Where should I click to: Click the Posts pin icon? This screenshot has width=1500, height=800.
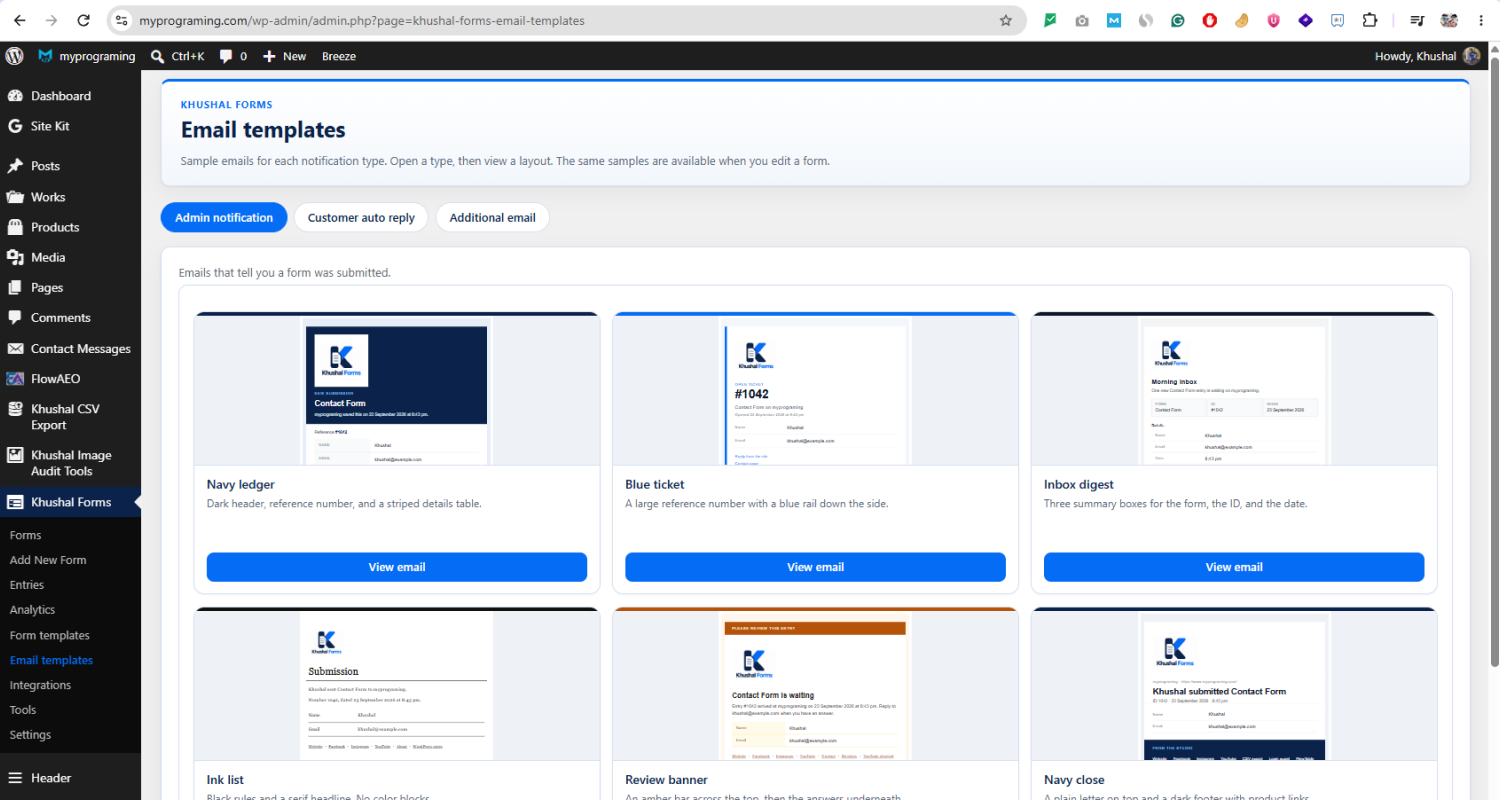[15, 166]
